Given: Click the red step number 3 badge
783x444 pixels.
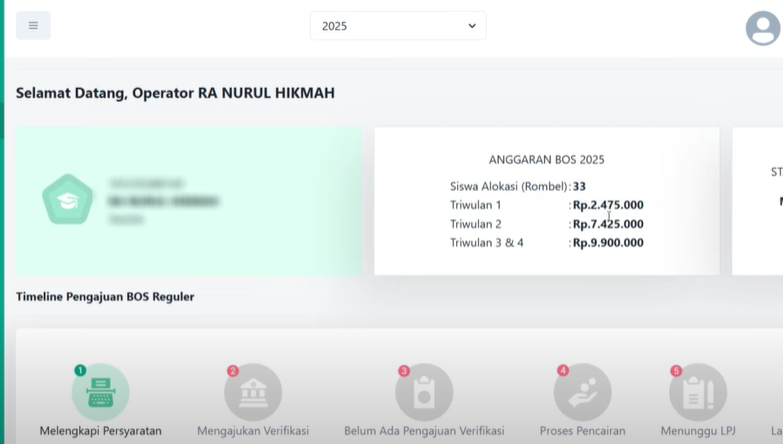Looking at the screenshot, I should pyautogui.click(x=404, y=371).
